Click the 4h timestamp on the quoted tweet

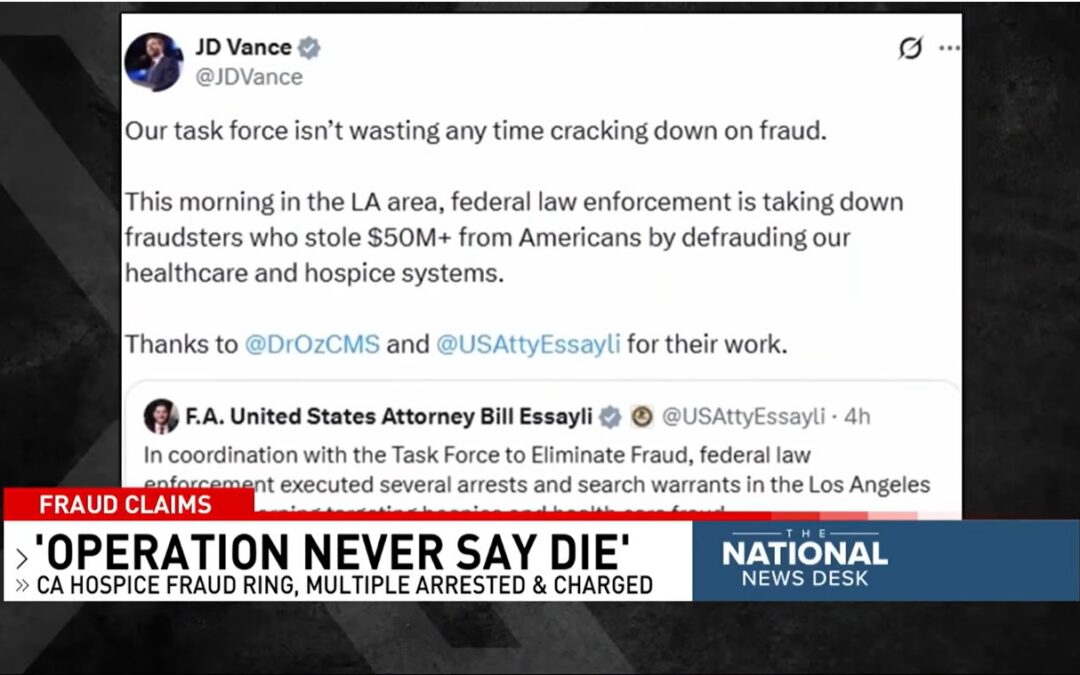(x=856, y=416)
